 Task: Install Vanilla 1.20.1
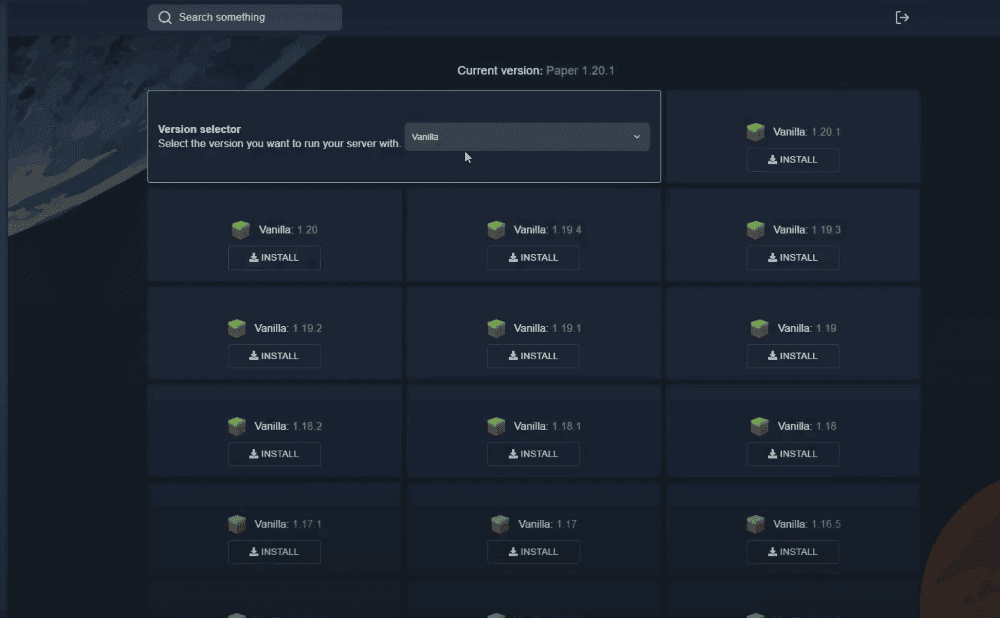point(792,160)
